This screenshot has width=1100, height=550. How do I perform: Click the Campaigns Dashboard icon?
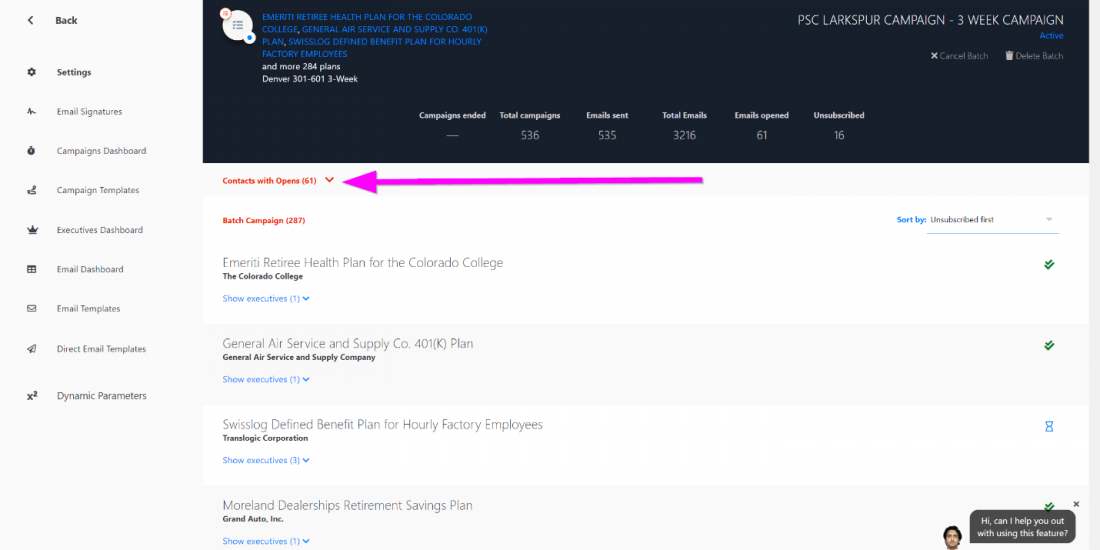(x=32, y=151)
